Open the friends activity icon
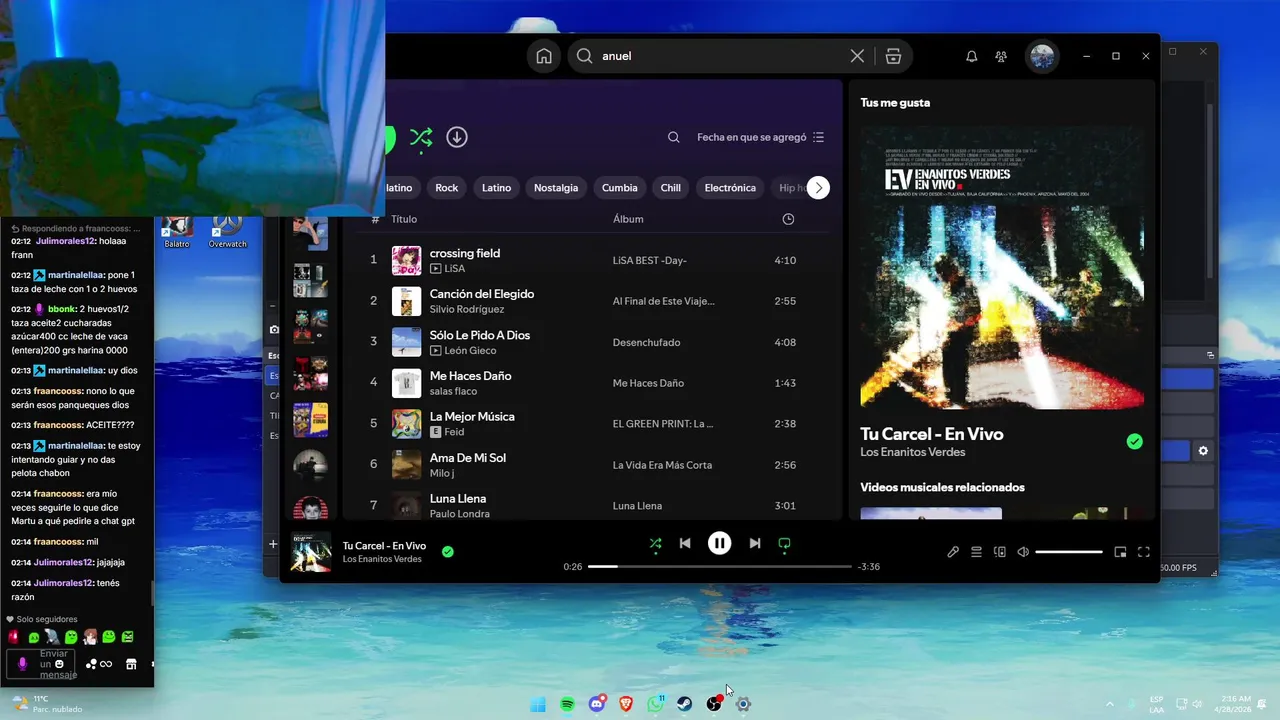The width and height of the screenshot is (1280, 720). point(1001,56)
